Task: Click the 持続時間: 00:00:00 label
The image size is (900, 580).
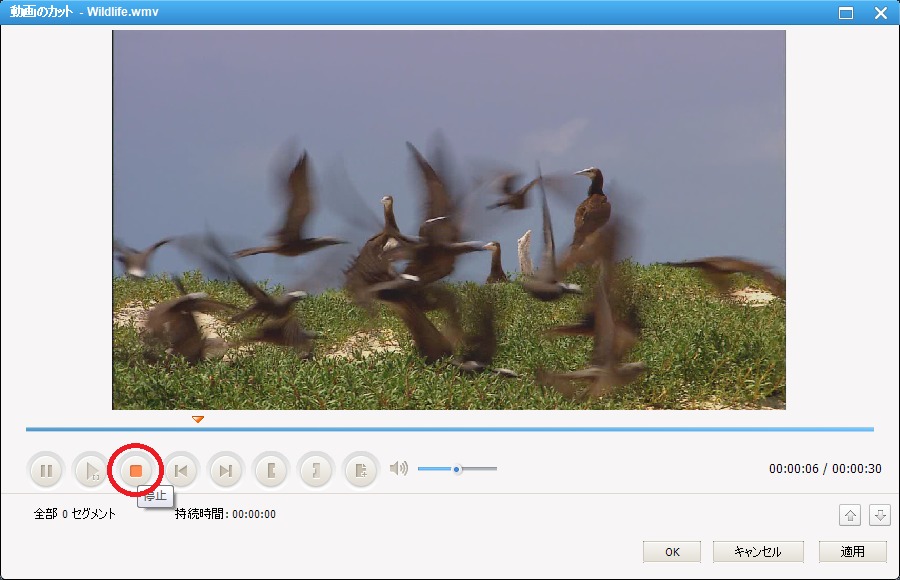Action: (225, 514)
